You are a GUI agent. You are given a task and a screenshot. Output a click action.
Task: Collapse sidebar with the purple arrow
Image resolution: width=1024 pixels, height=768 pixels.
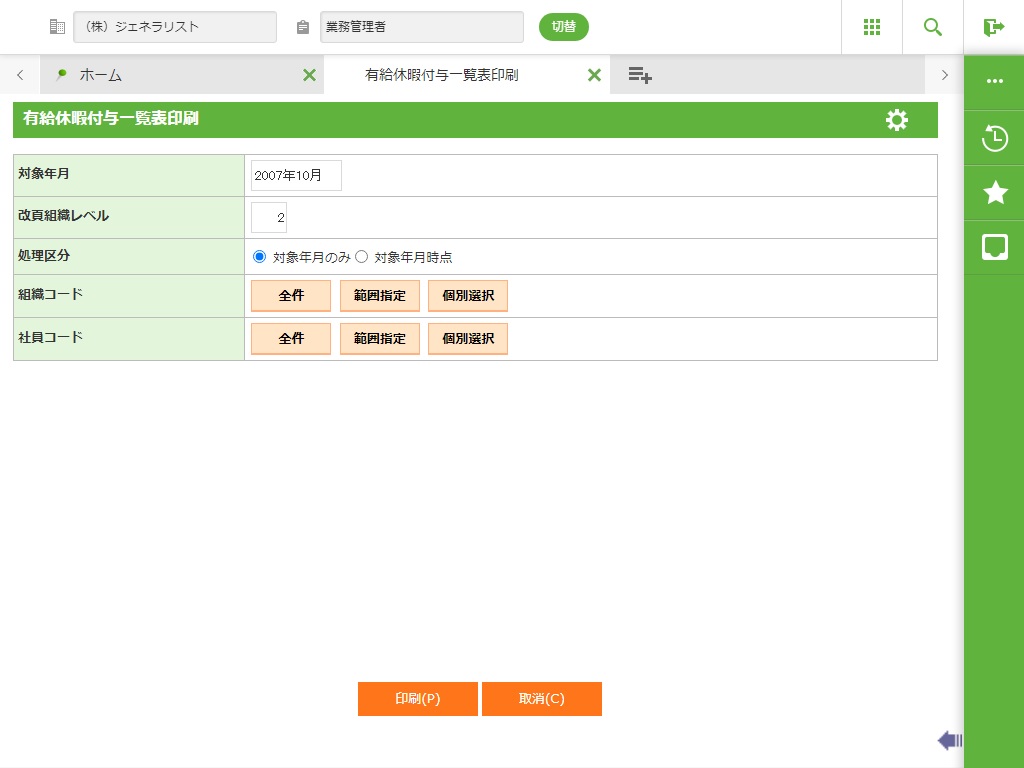(949, 740)
